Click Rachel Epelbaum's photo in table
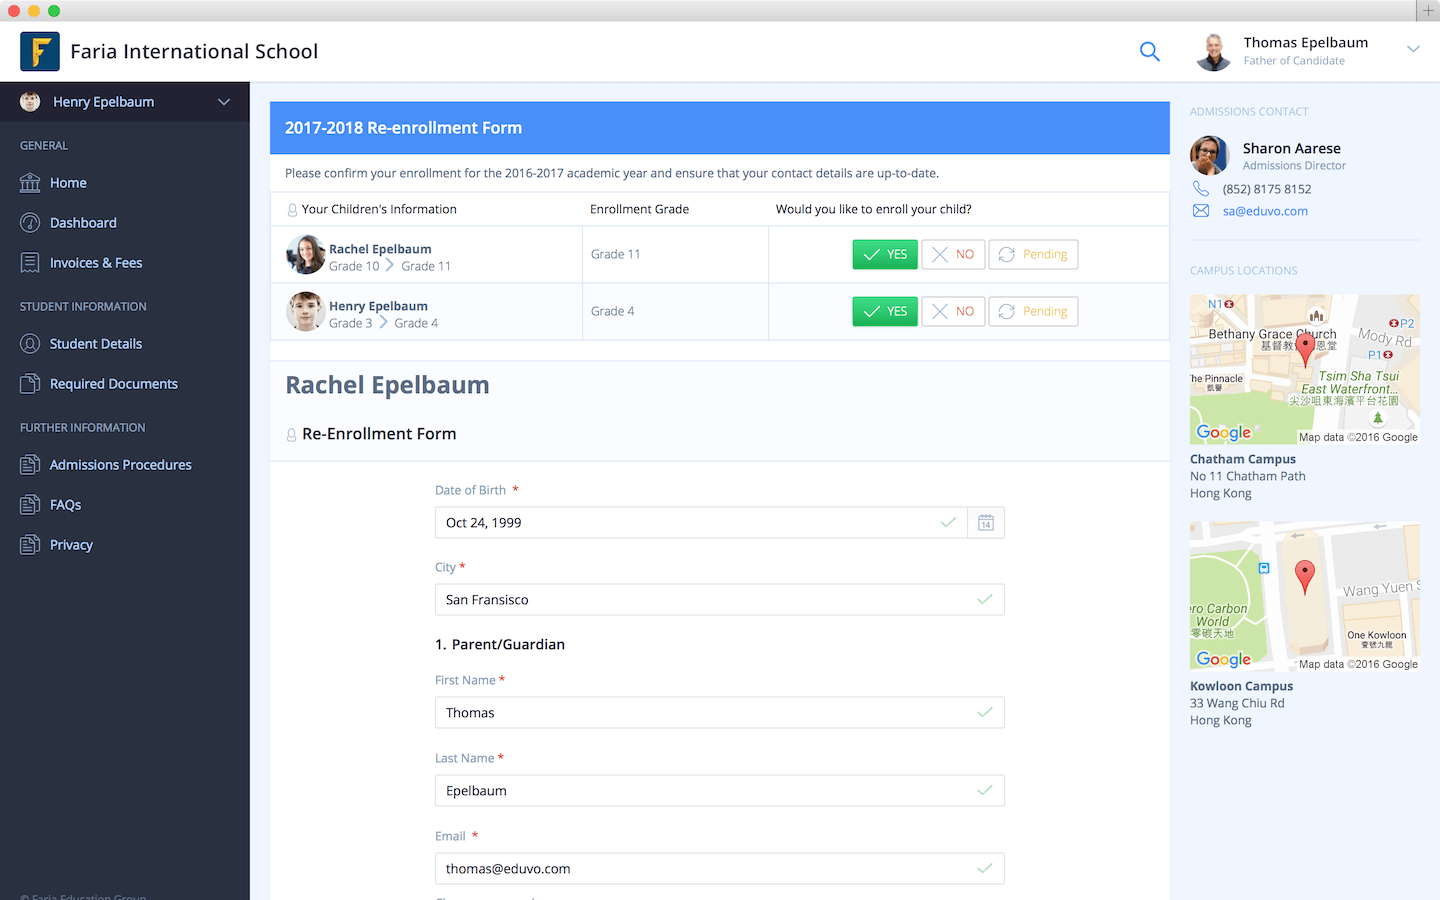 pos(306,255)
